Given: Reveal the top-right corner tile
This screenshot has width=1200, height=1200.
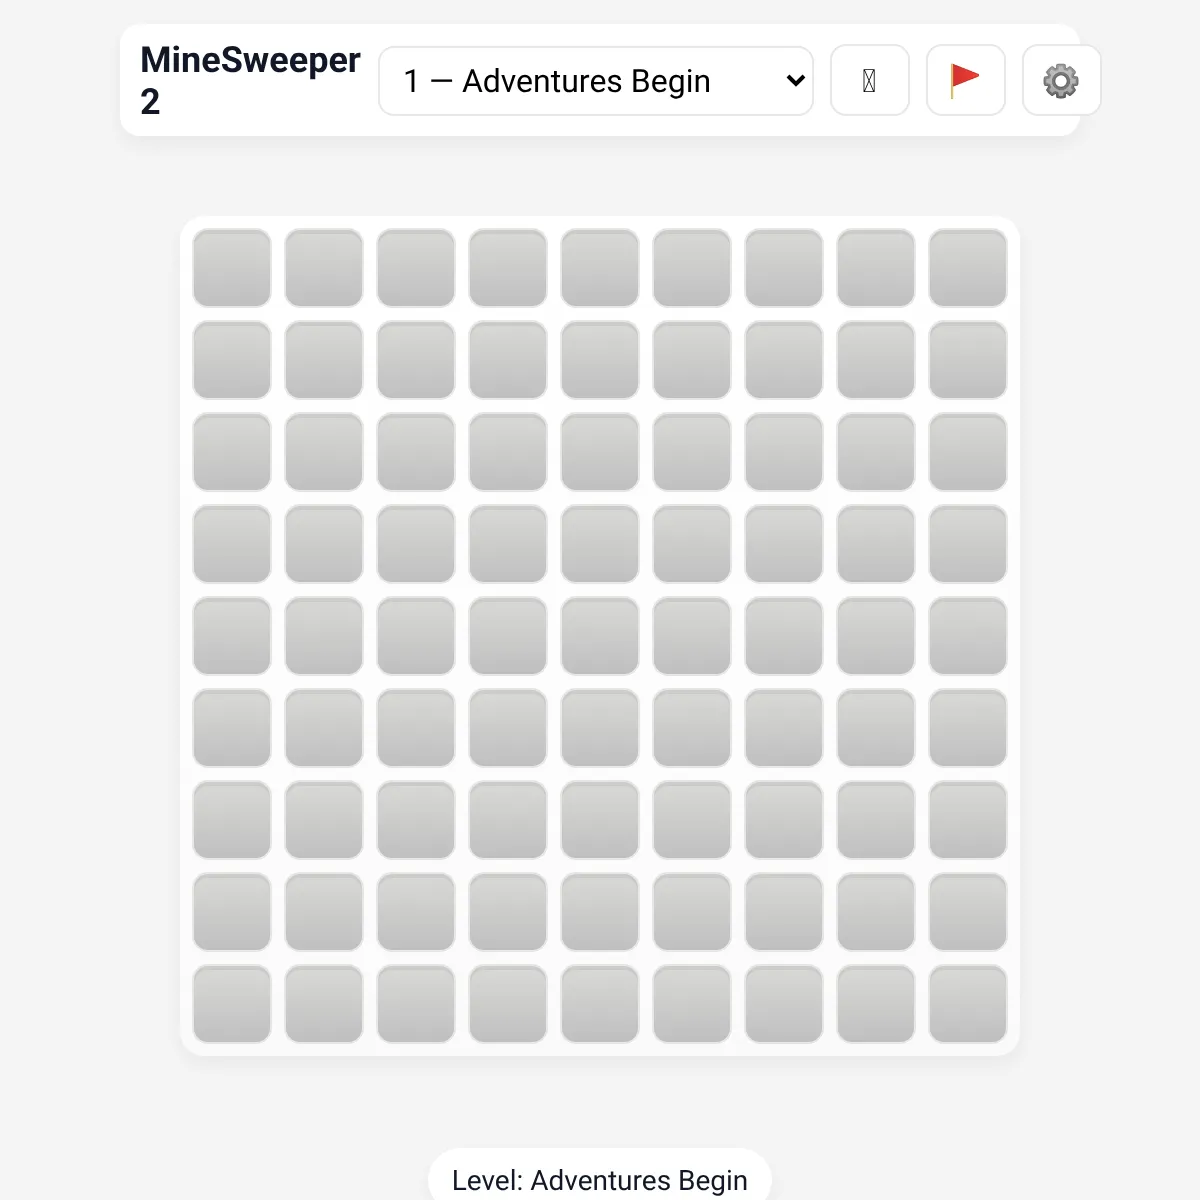Looking at the screenshot, I should (968, 268).
